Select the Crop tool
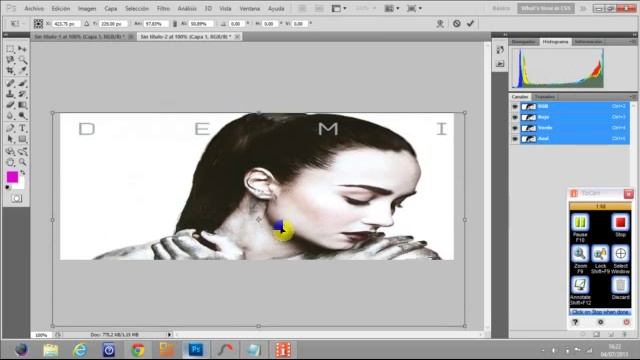 [x=10, y=71]
